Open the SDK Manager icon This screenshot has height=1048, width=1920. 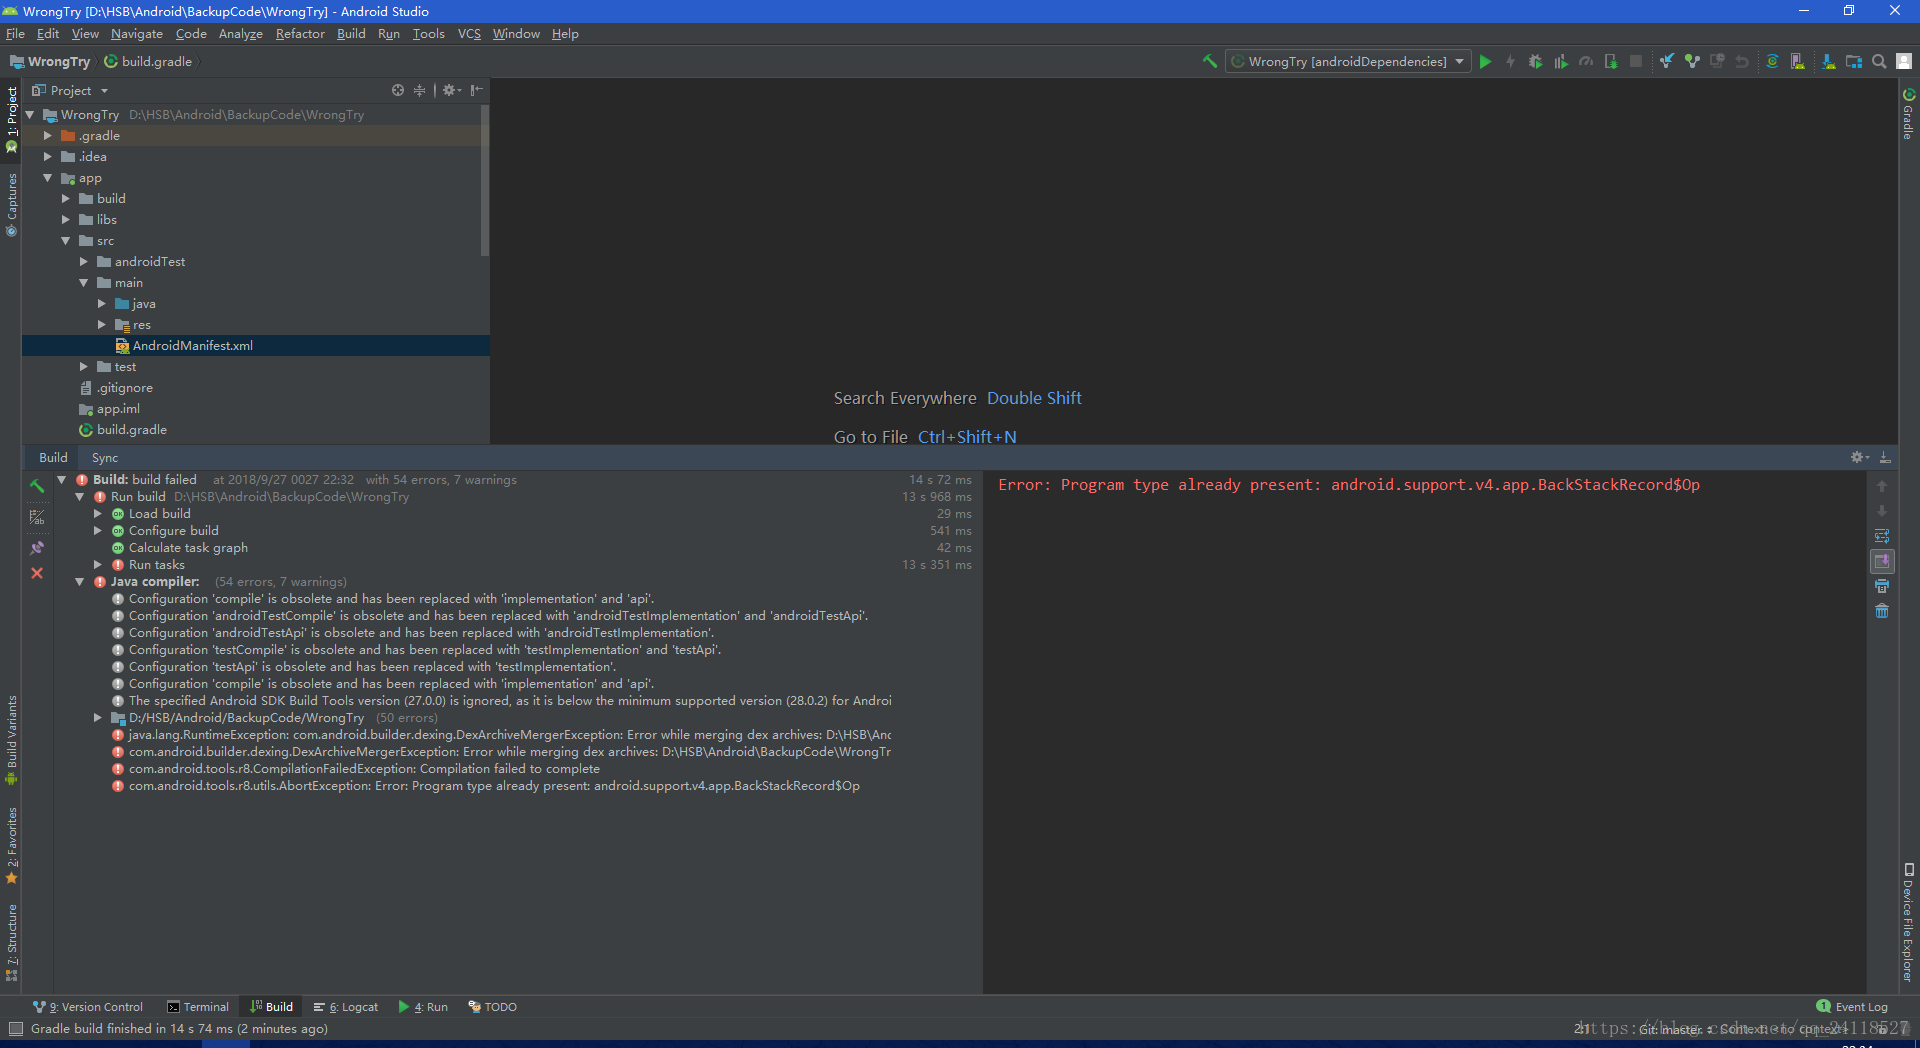(x=1828, y=61)
